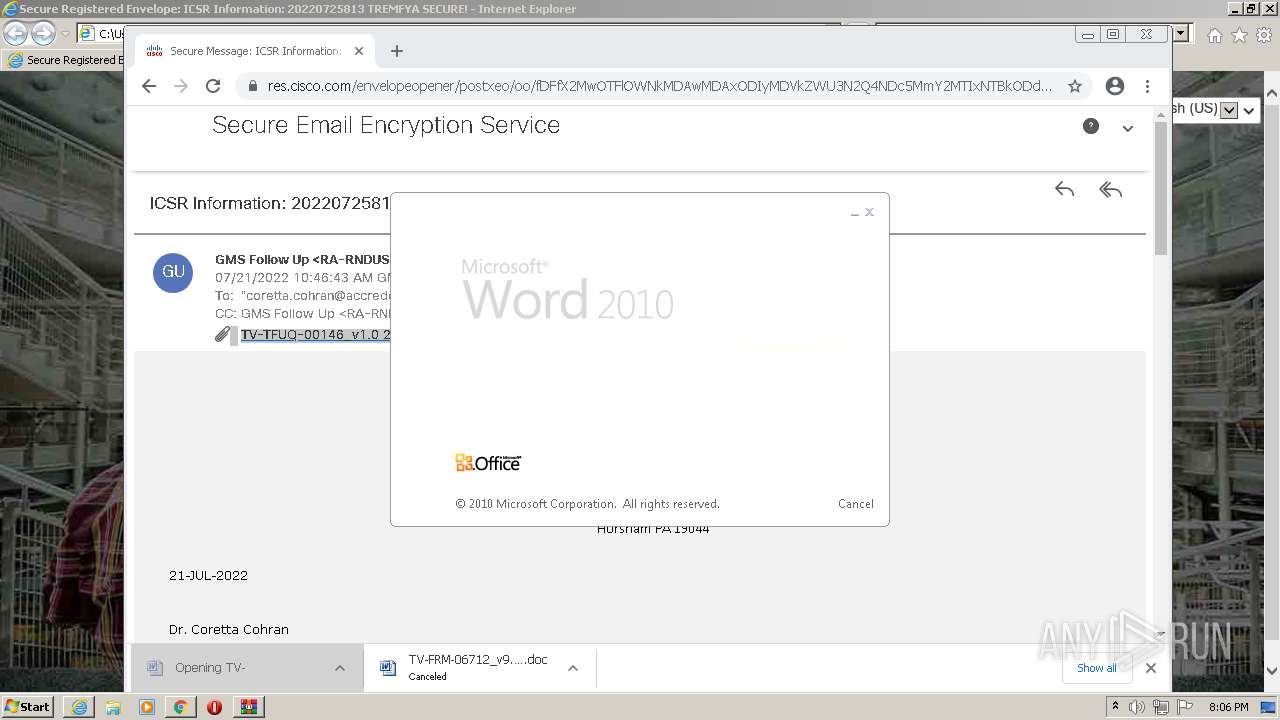This screenshot has height=720, width=1280.
Task: Open a new Chrome tab
Action: tap(397, 51)
